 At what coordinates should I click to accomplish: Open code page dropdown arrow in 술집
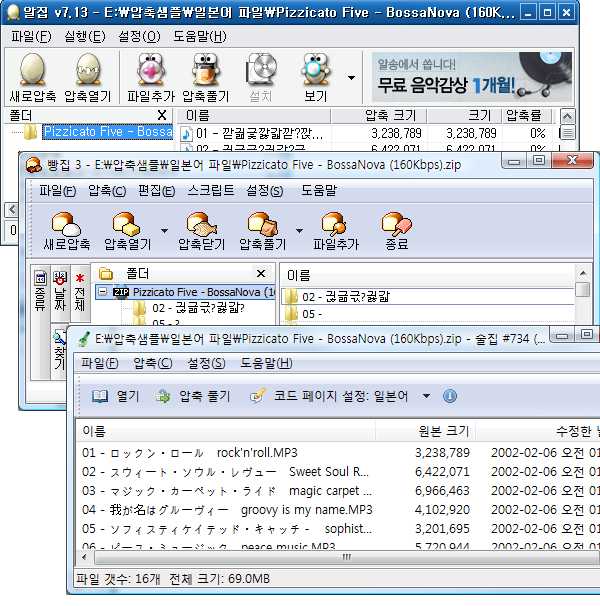click(x=426, y=396)
